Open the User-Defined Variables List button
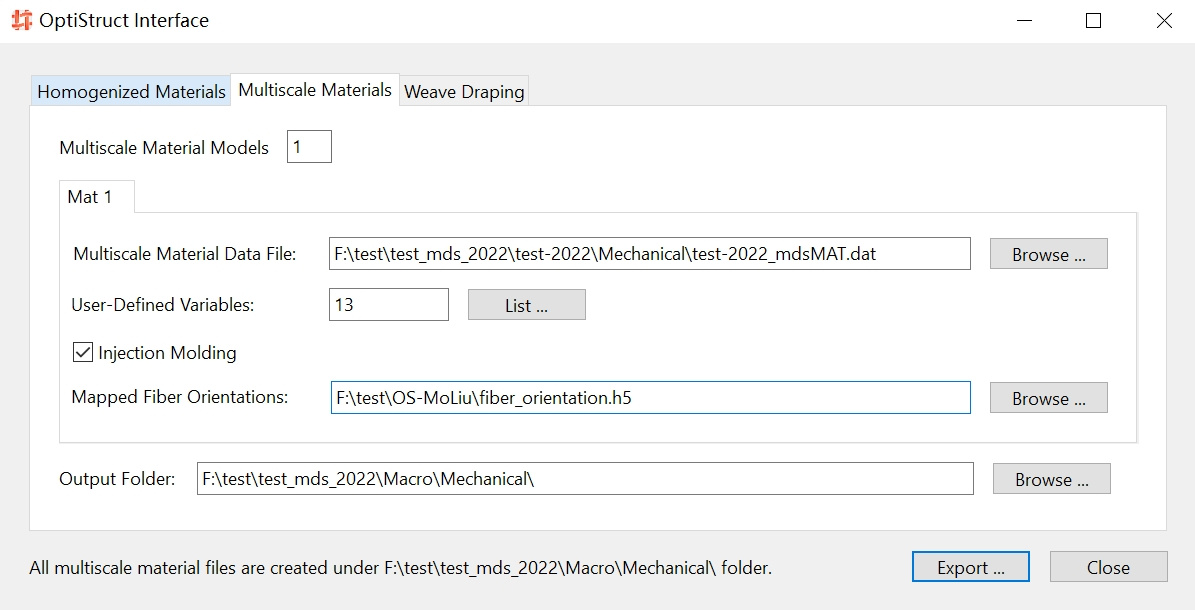This screenshot has height=610, width=1195. click(527, 305)
